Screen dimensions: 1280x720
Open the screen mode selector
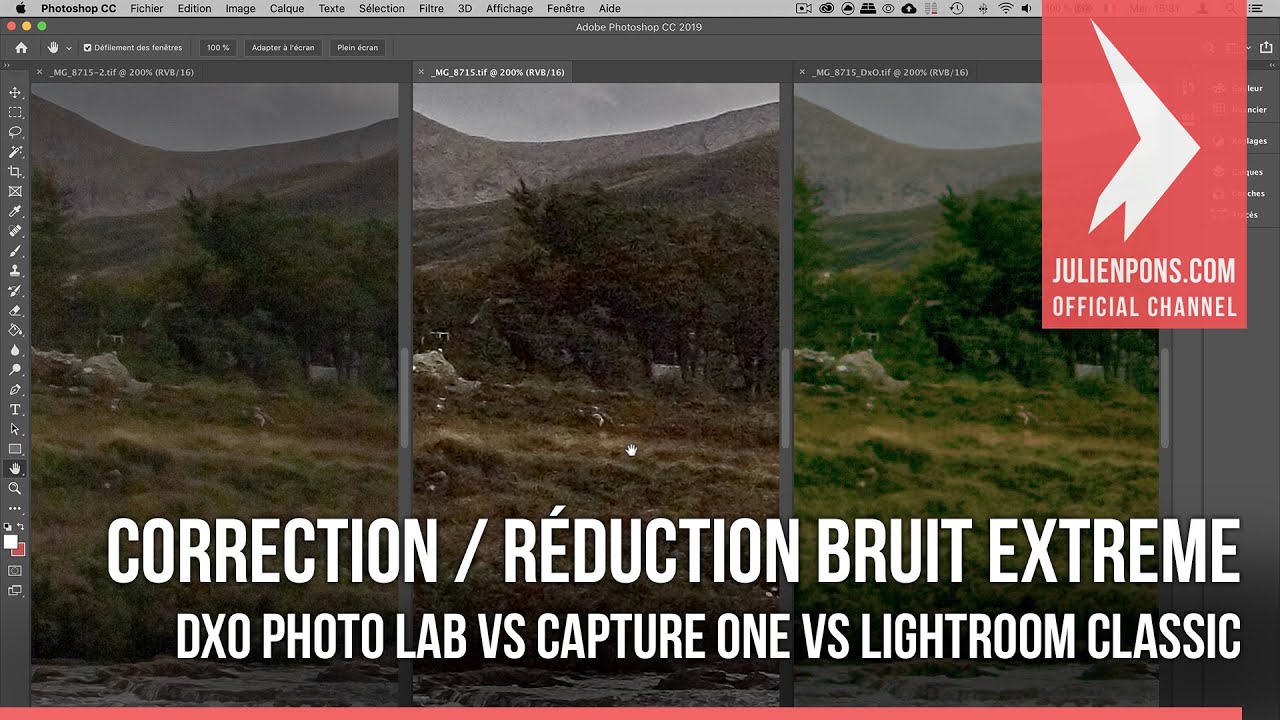click(15, 590)
